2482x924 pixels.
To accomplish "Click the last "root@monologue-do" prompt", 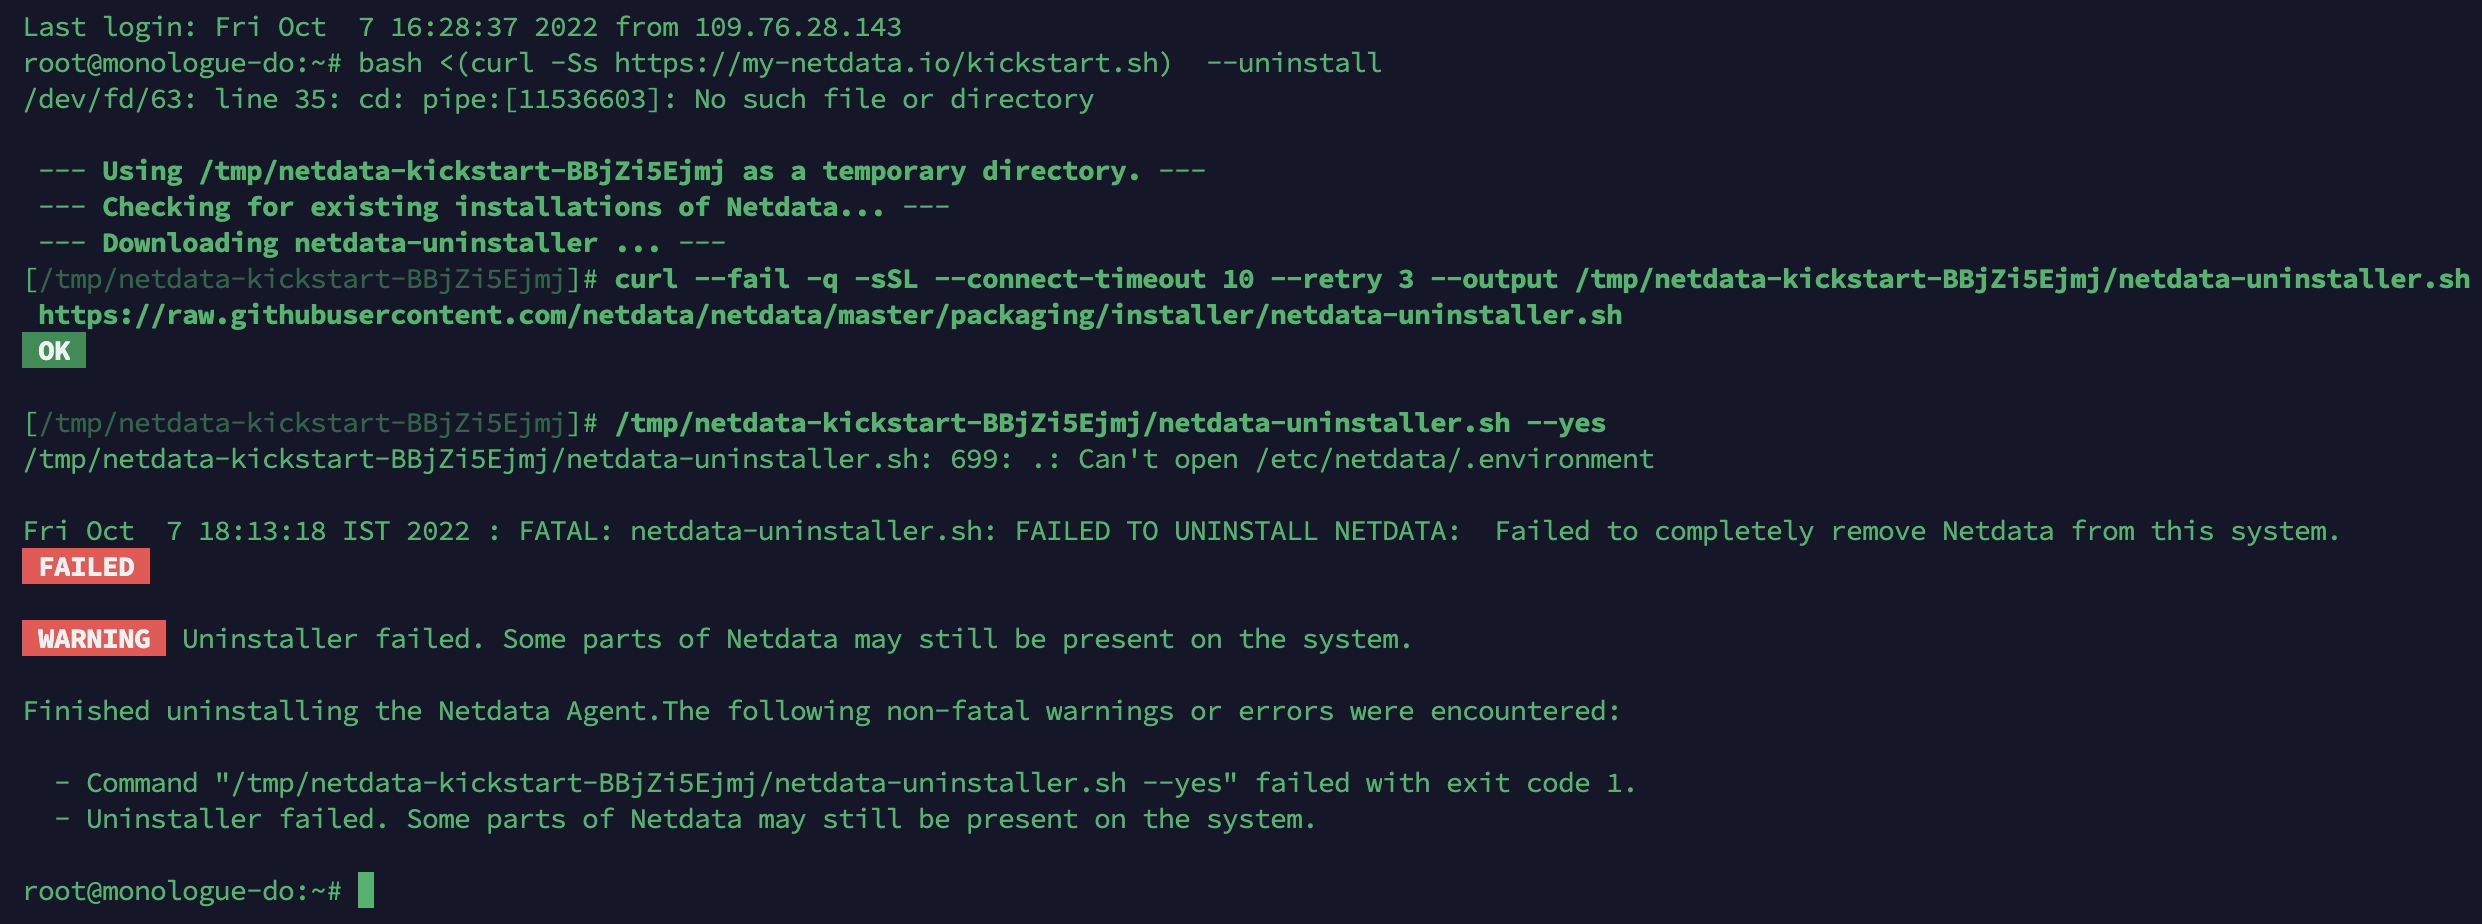I will (x=182, y=891).
